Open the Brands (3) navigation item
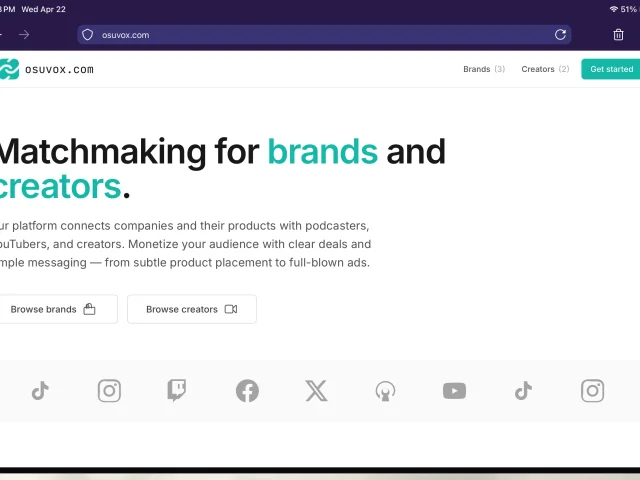 (x=484, y=69)
